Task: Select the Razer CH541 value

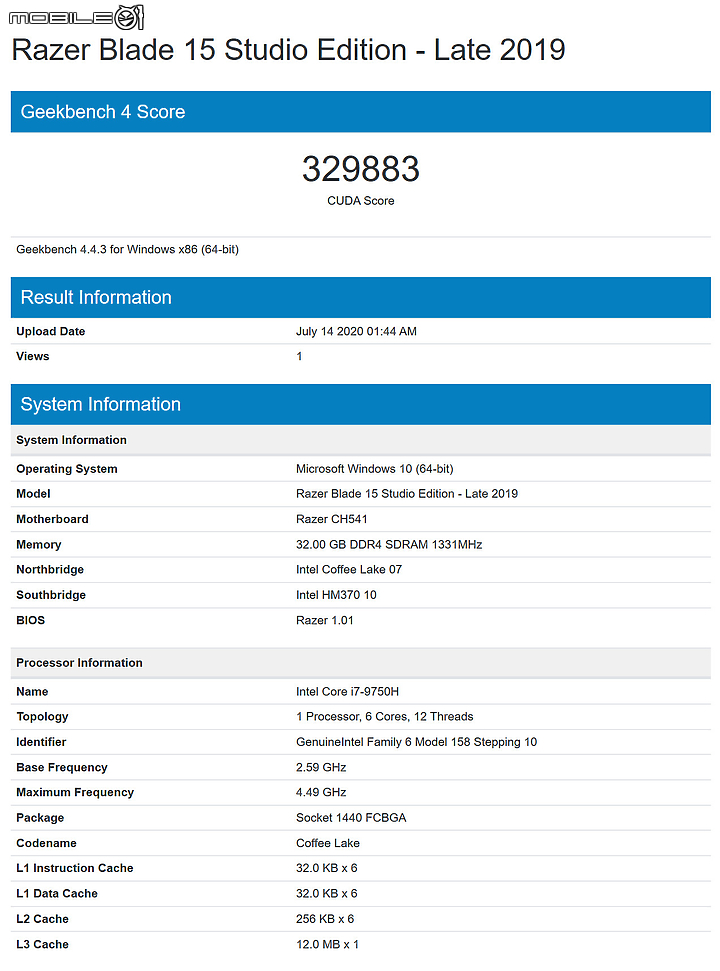Action: point(331,519)
